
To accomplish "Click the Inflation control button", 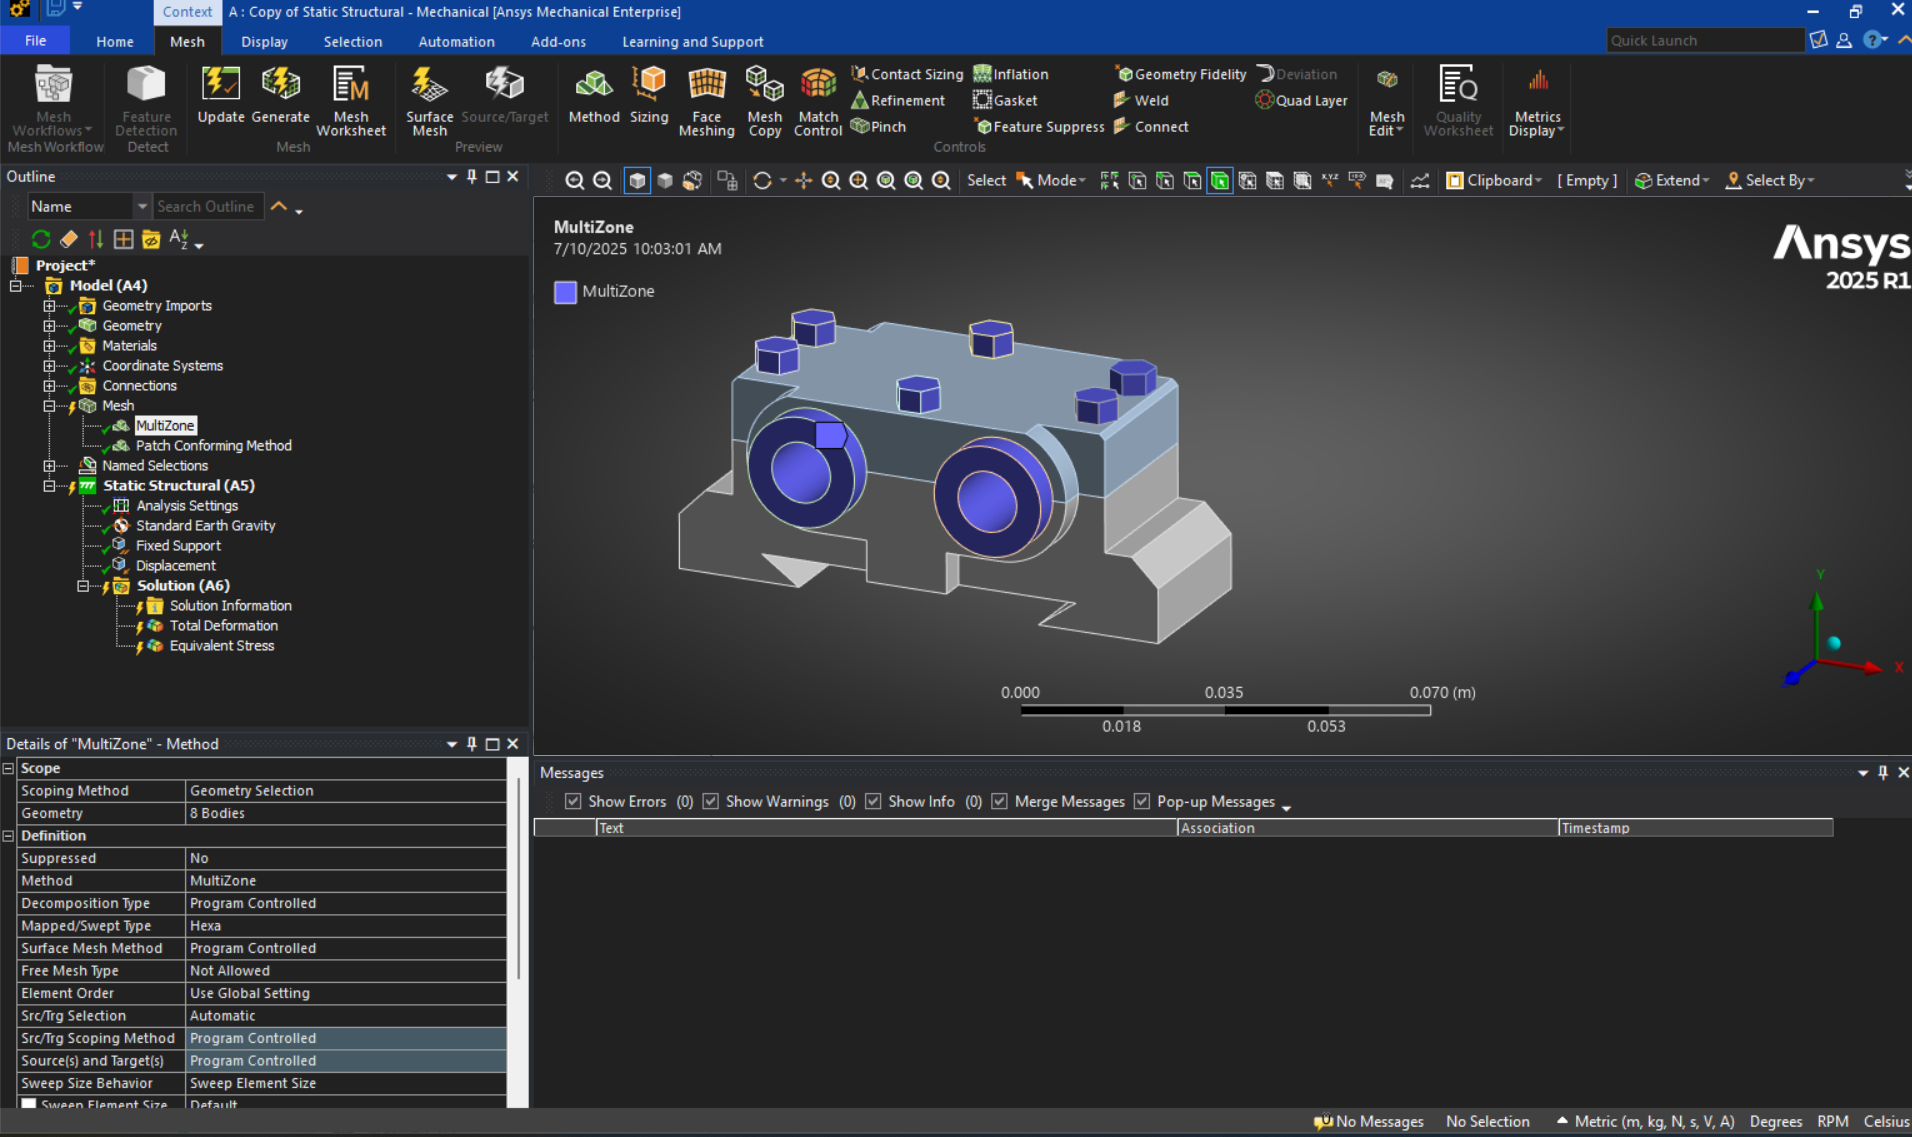I will [x=1010, y=73].
